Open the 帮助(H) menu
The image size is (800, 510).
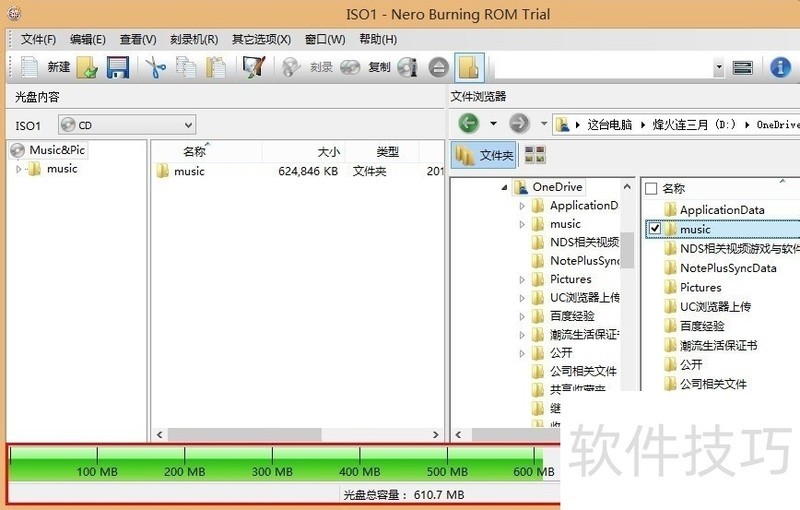(x=378, y=39)
